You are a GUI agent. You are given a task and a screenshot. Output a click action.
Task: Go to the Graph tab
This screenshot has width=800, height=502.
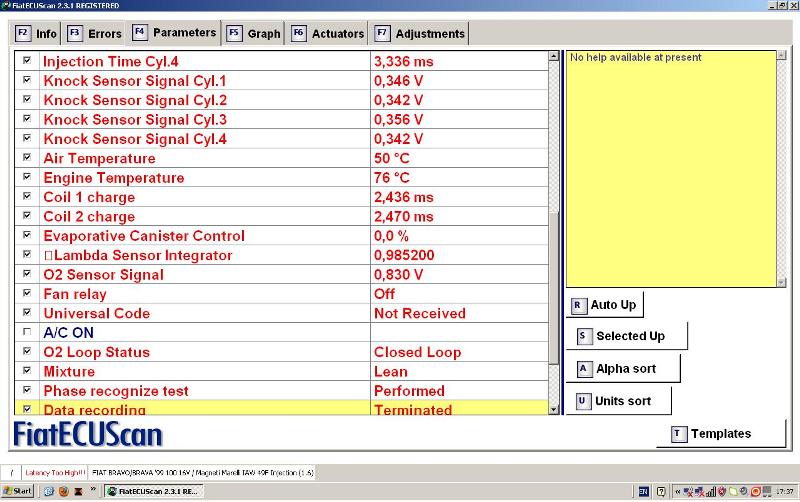click(254, 34)
